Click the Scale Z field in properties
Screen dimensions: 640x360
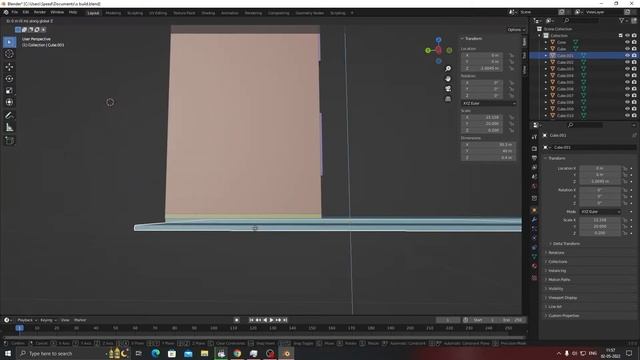[x=600, y=233]
